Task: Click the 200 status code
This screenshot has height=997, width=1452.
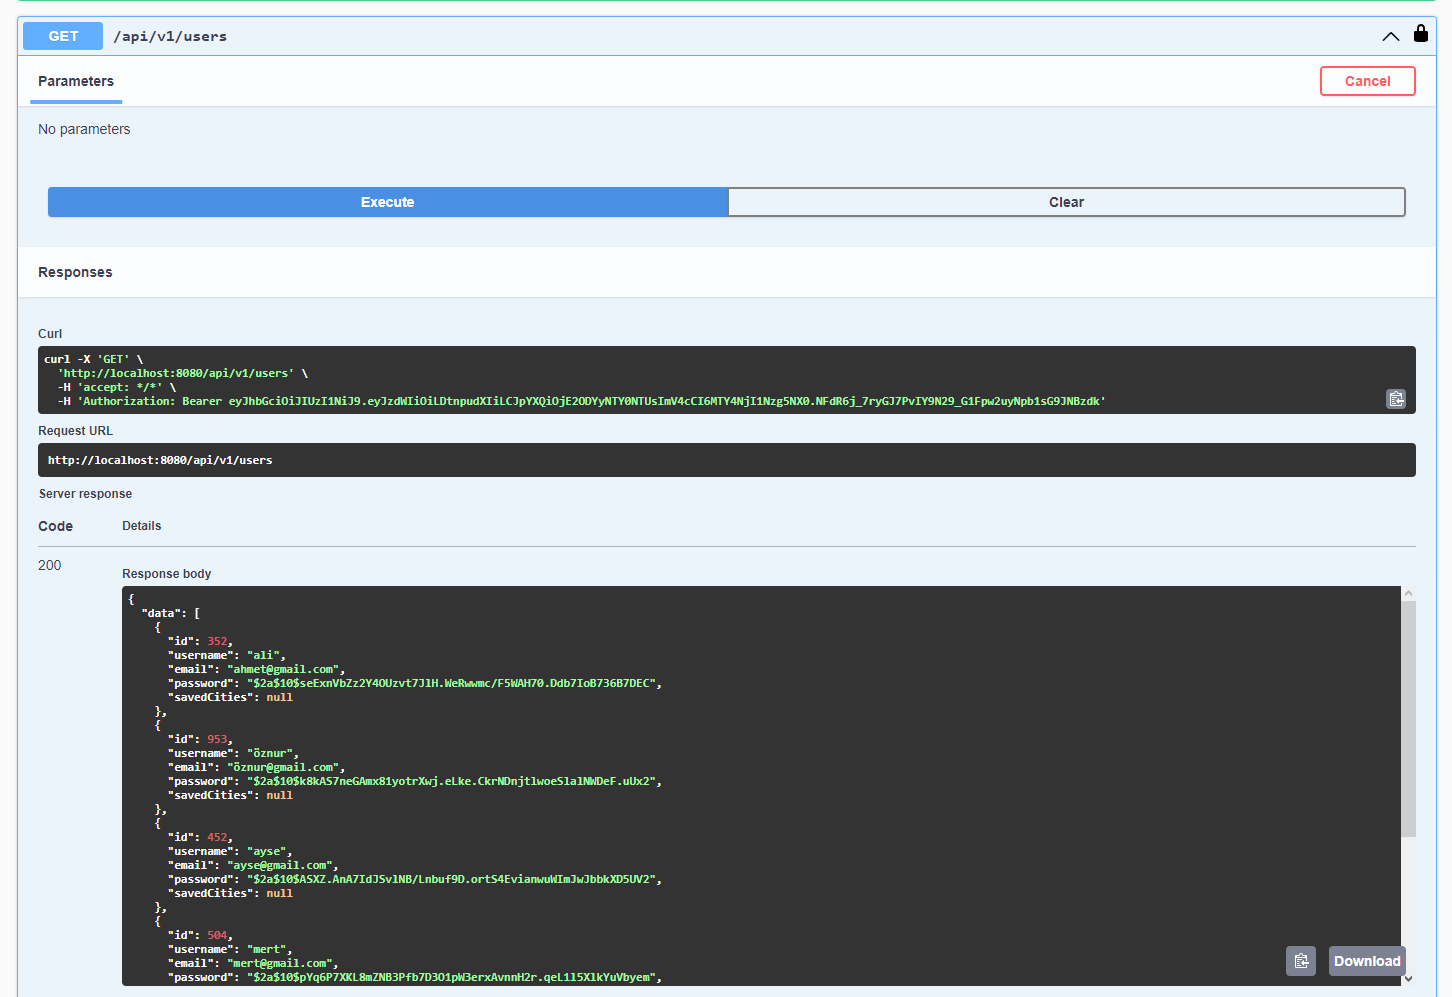Action: [49, 565]
